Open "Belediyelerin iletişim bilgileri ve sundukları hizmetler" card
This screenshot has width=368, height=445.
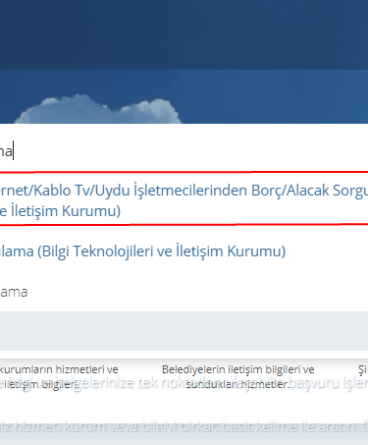(x=238, y=377)
